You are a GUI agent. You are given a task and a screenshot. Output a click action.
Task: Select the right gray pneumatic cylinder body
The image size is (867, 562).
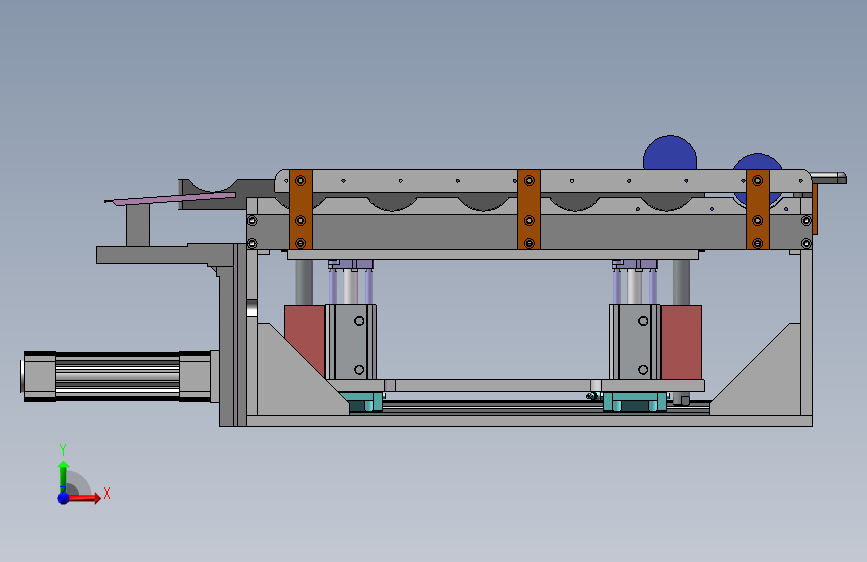[635, 342]
